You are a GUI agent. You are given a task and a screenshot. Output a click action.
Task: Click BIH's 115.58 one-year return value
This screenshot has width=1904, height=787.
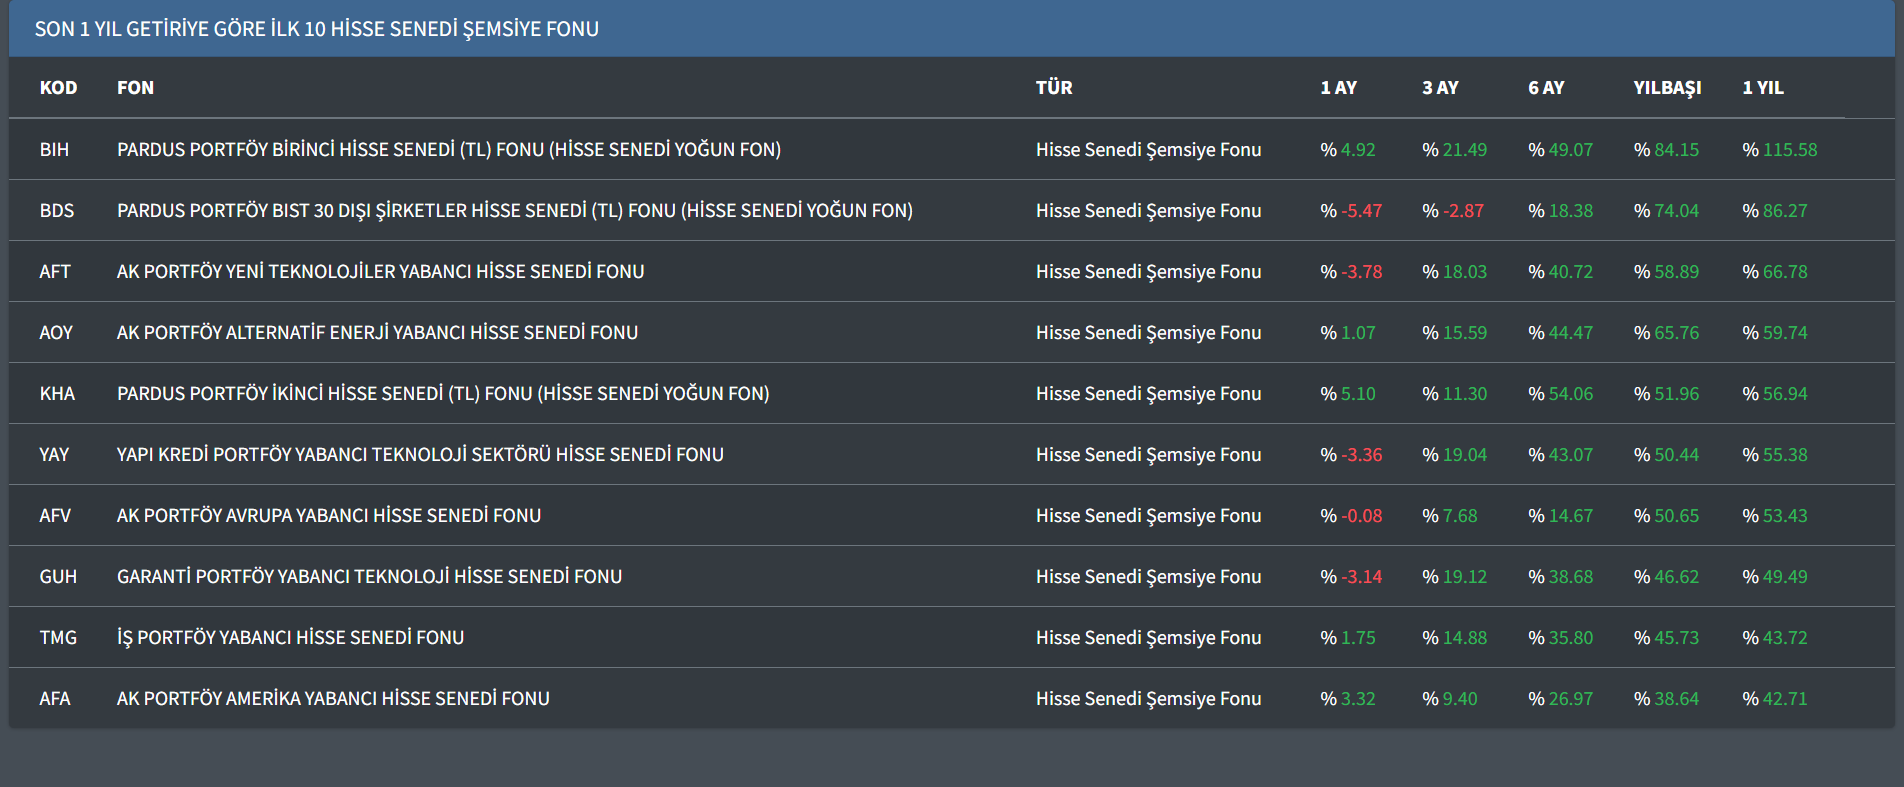[1789, 150]
